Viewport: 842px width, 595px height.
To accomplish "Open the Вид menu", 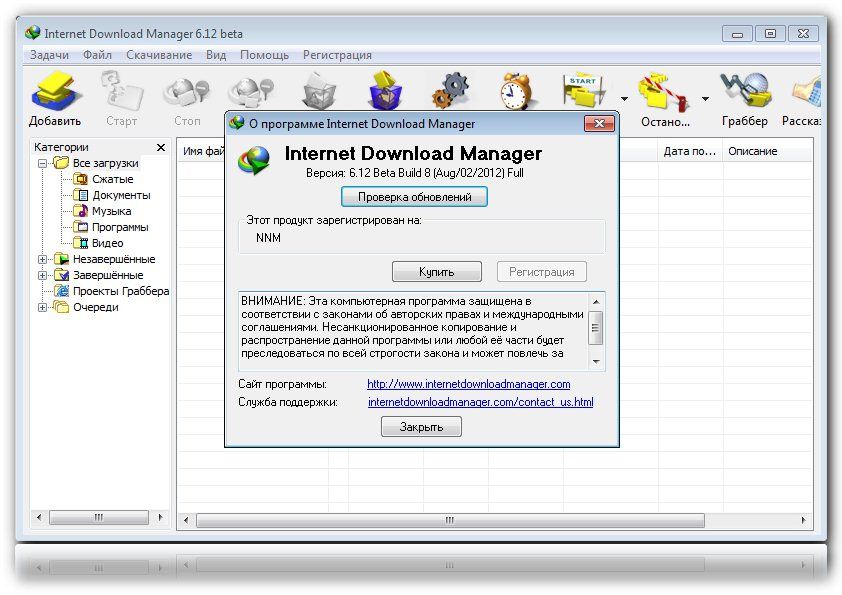I will point(216,55).
